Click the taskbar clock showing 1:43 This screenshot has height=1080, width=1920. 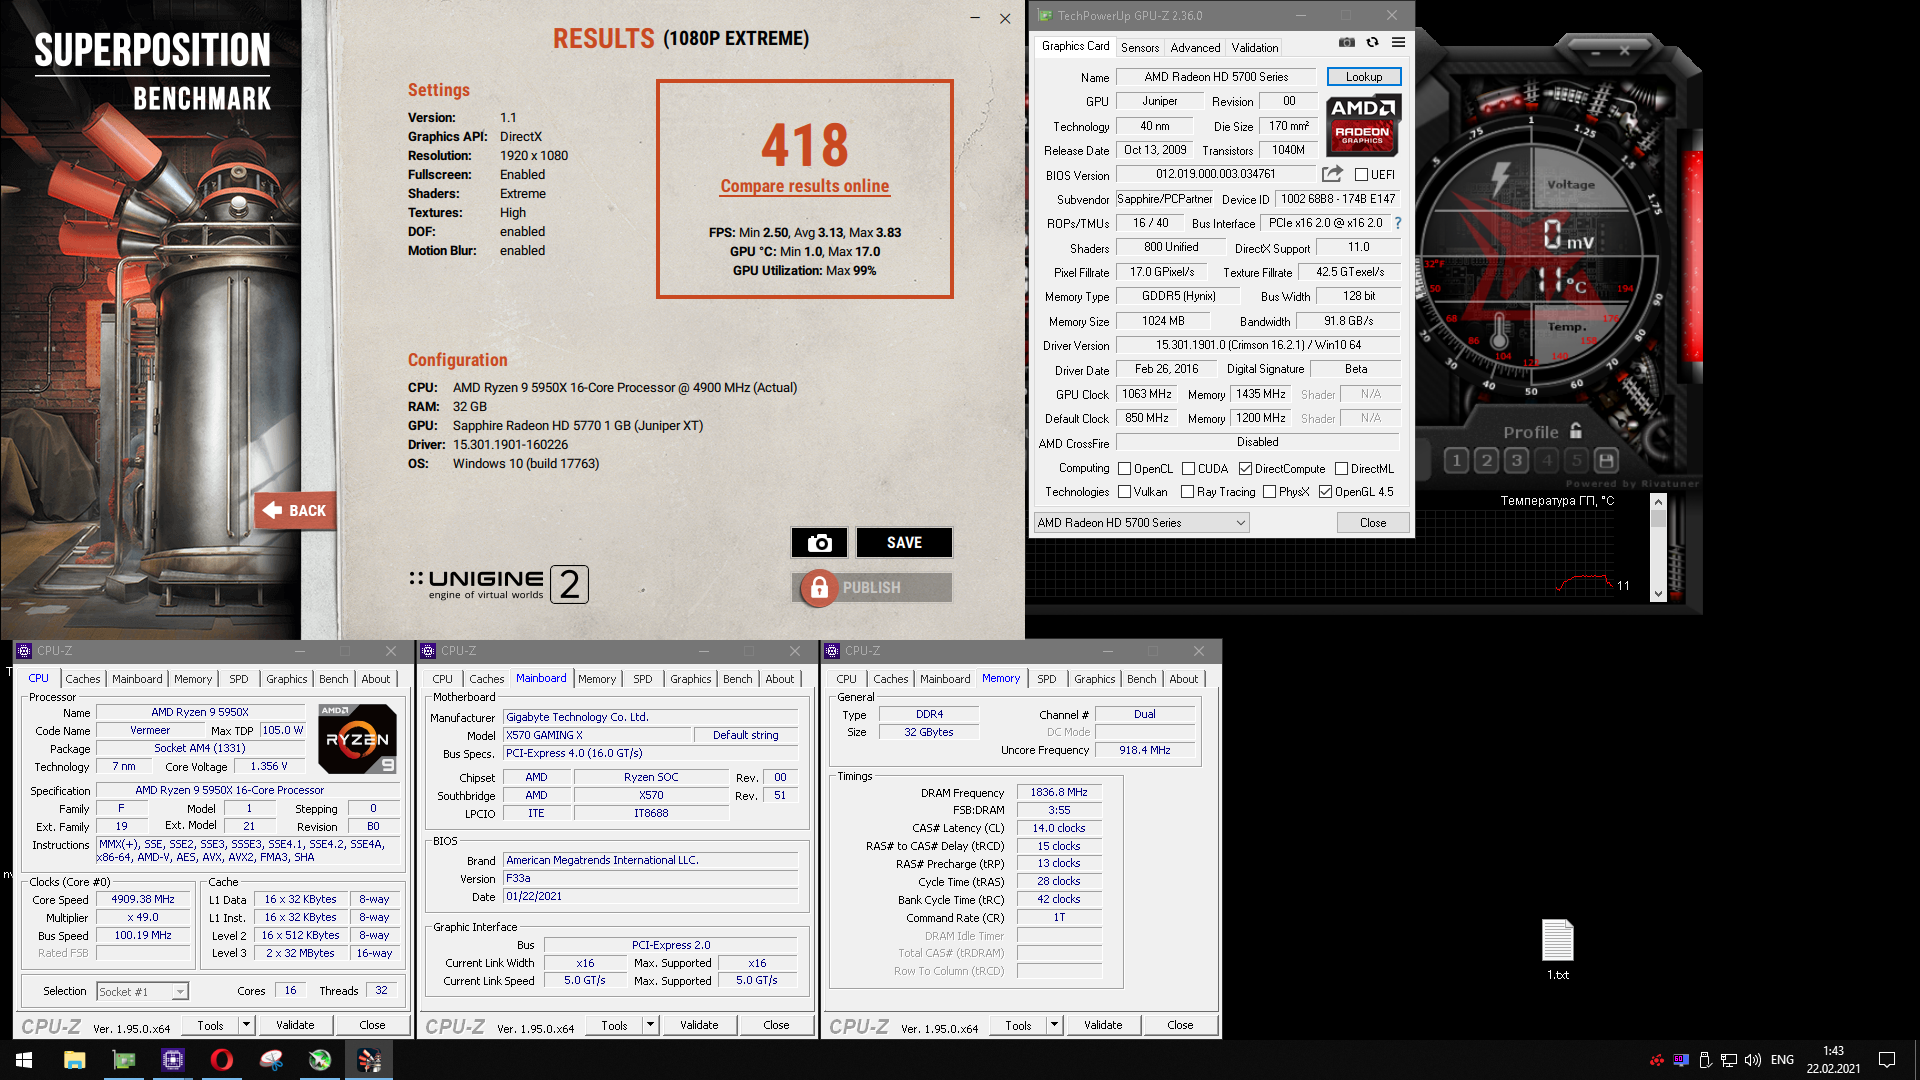(1833, 1060)
